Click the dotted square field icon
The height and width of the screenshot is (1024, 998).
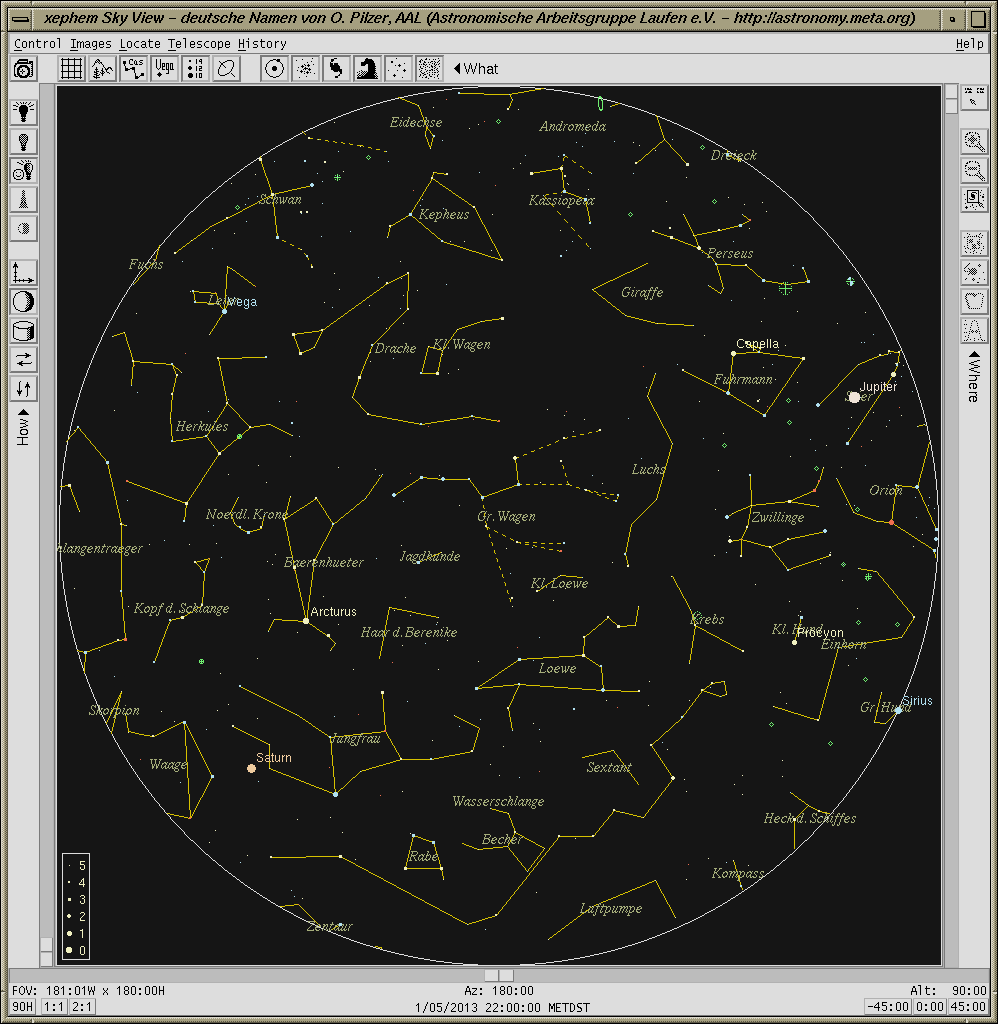(974, 244)
